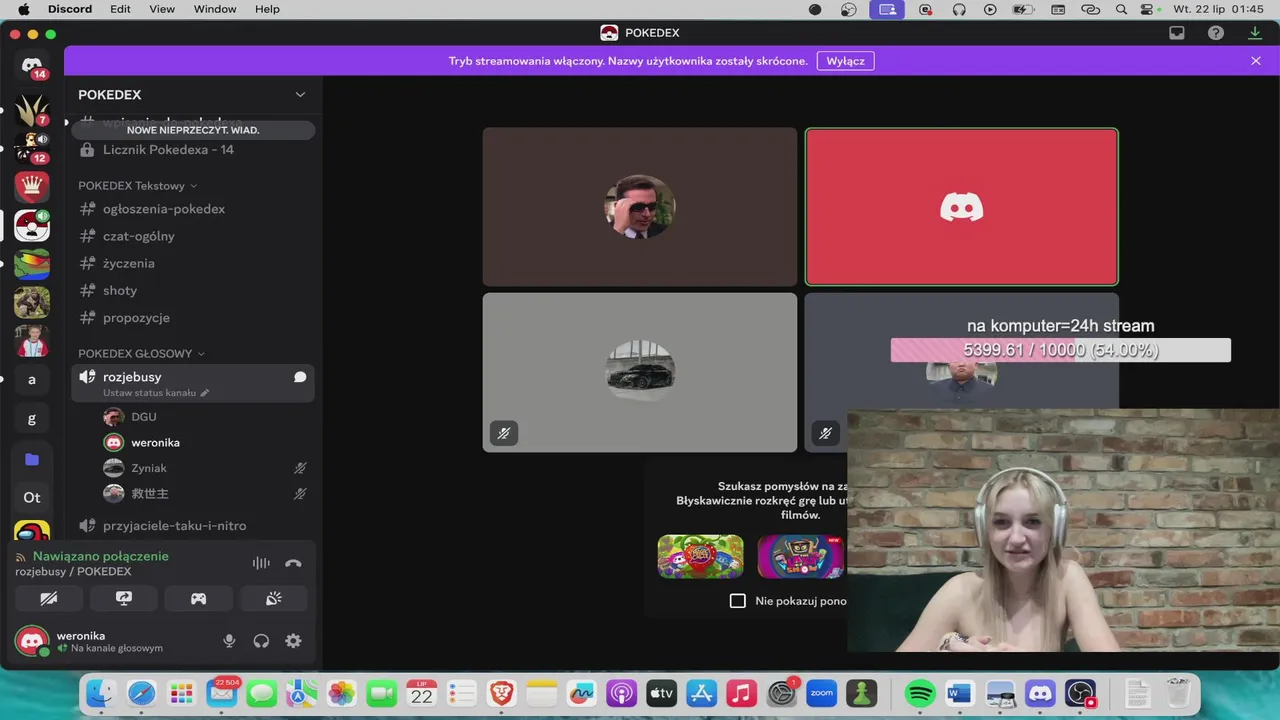Open Brave browser from the Dock

tap(502, 693)
